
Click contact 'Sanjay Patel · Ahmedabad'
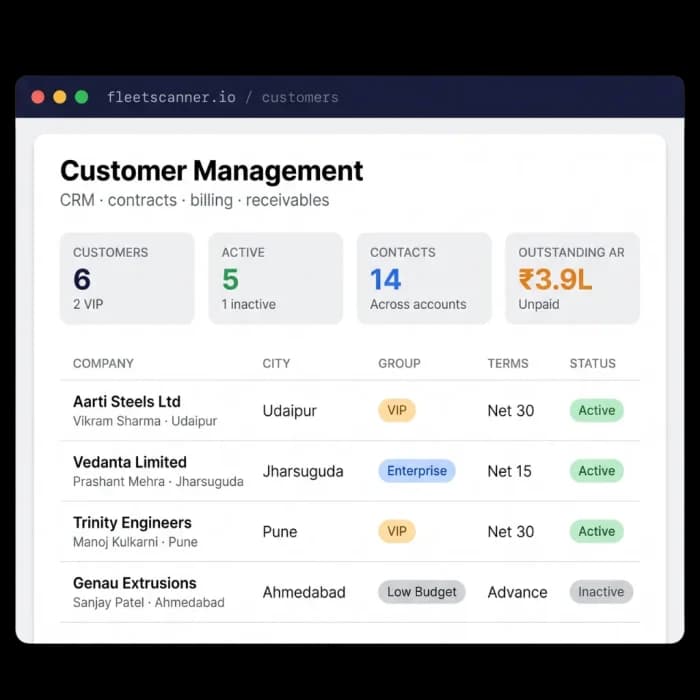149,603
